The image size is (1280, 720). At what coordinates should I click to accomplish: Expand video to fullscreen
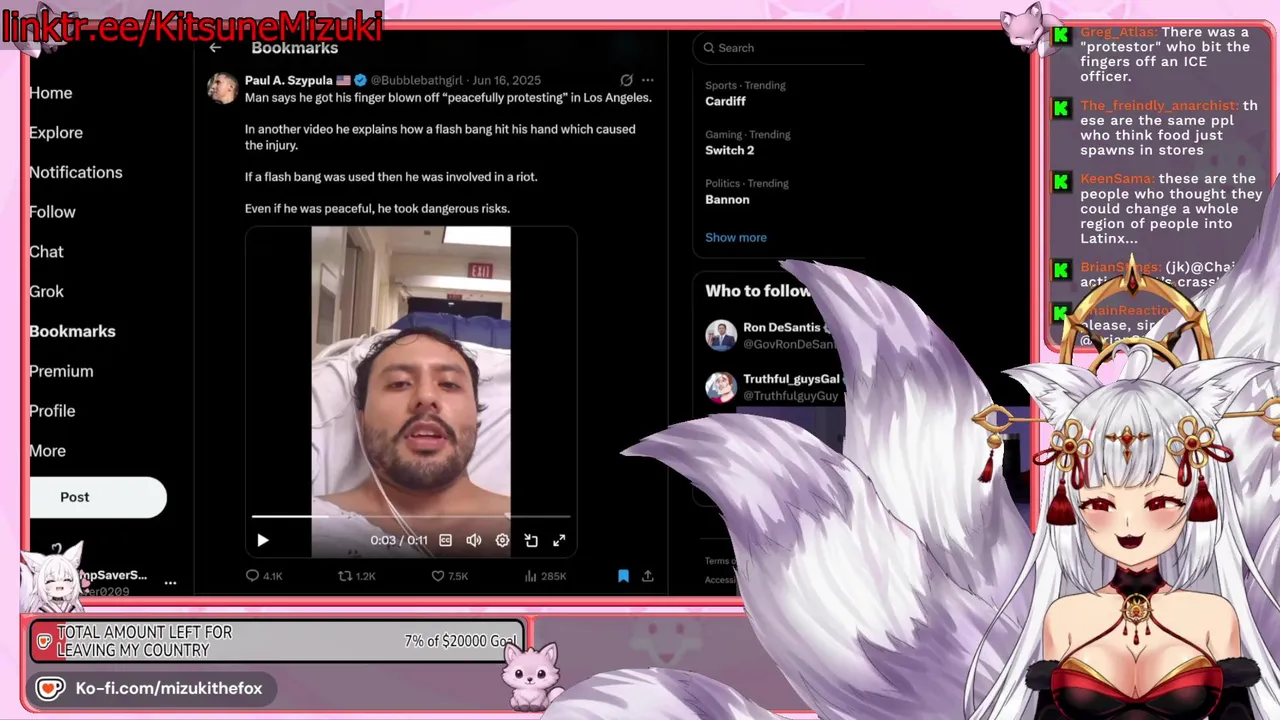pyautogui.click(x=559, y=540)
